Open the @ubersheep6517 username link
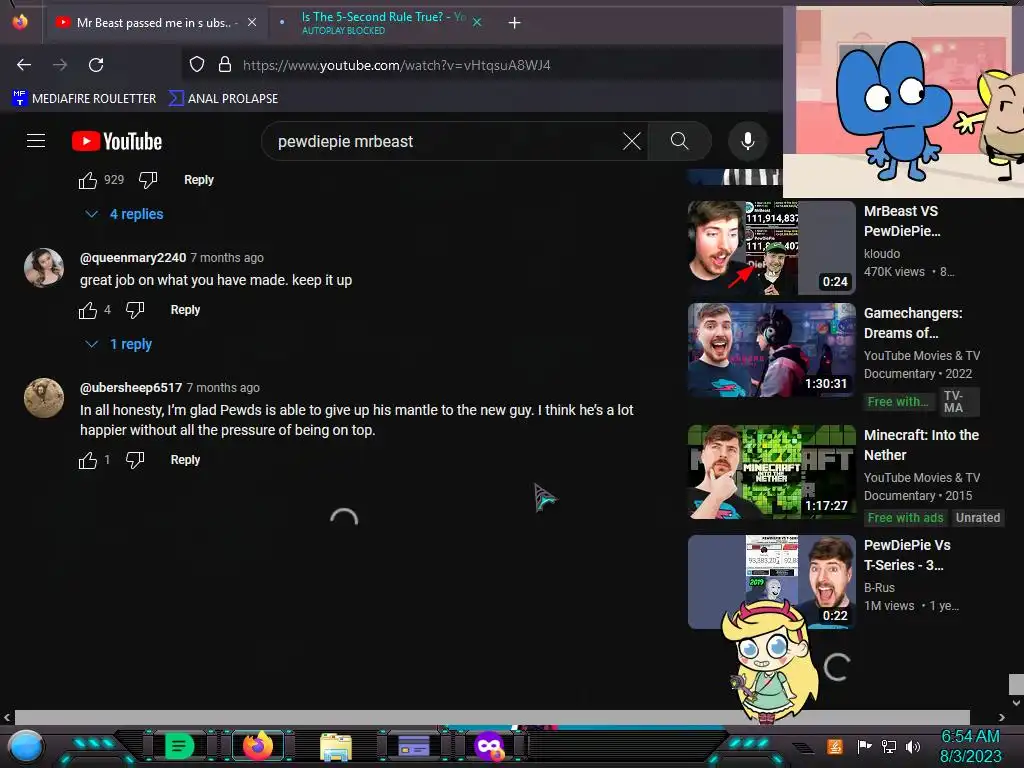 (131, 388)
